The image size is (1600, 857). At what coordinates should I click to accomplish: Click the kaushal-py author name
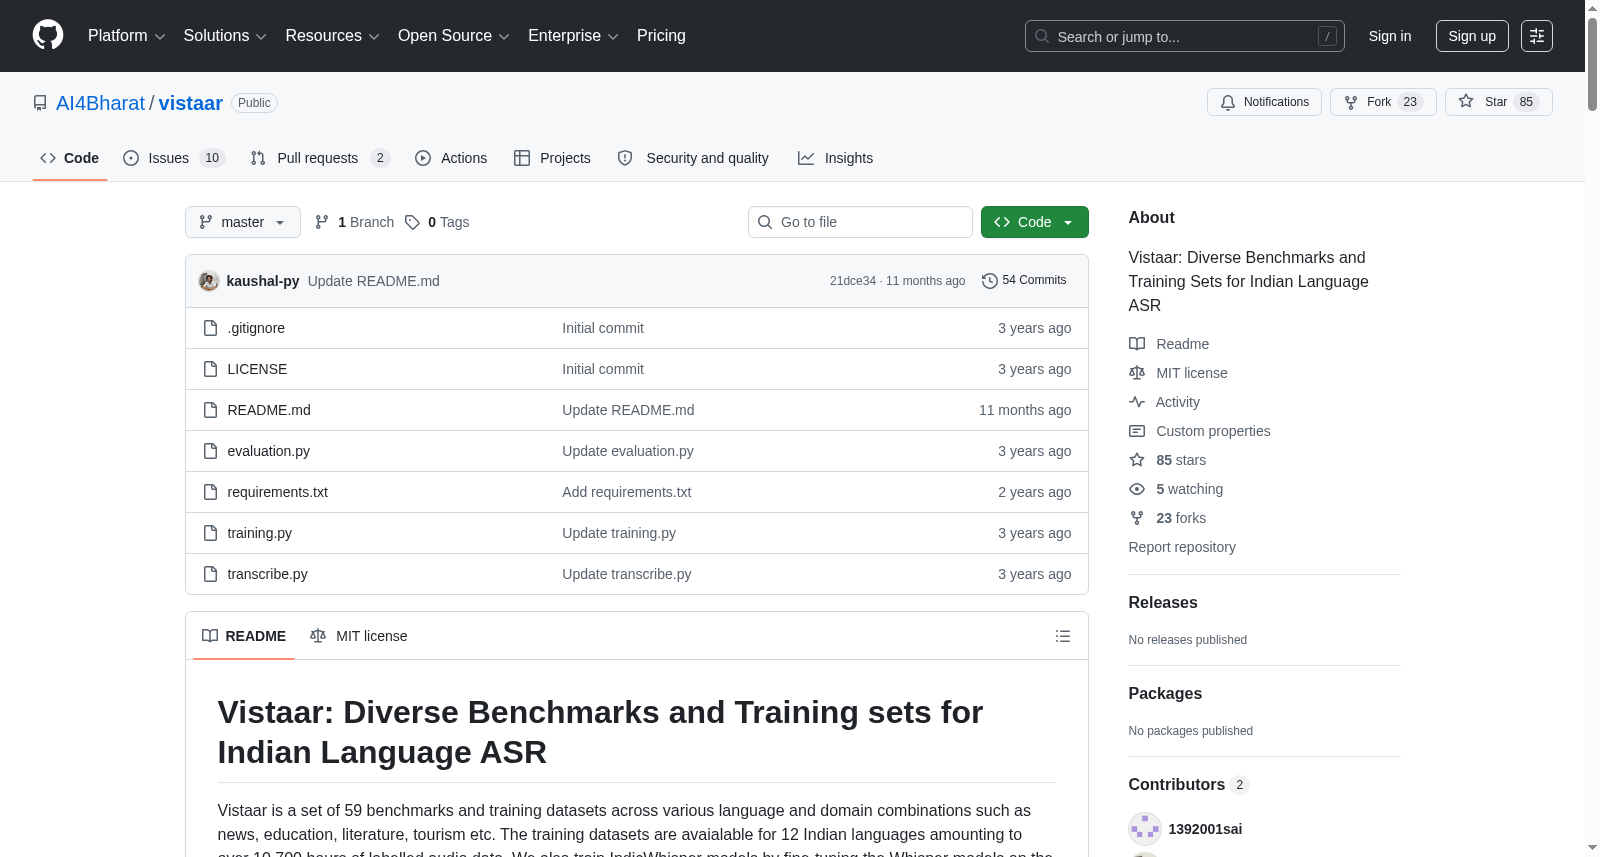[x=263, y=281]
